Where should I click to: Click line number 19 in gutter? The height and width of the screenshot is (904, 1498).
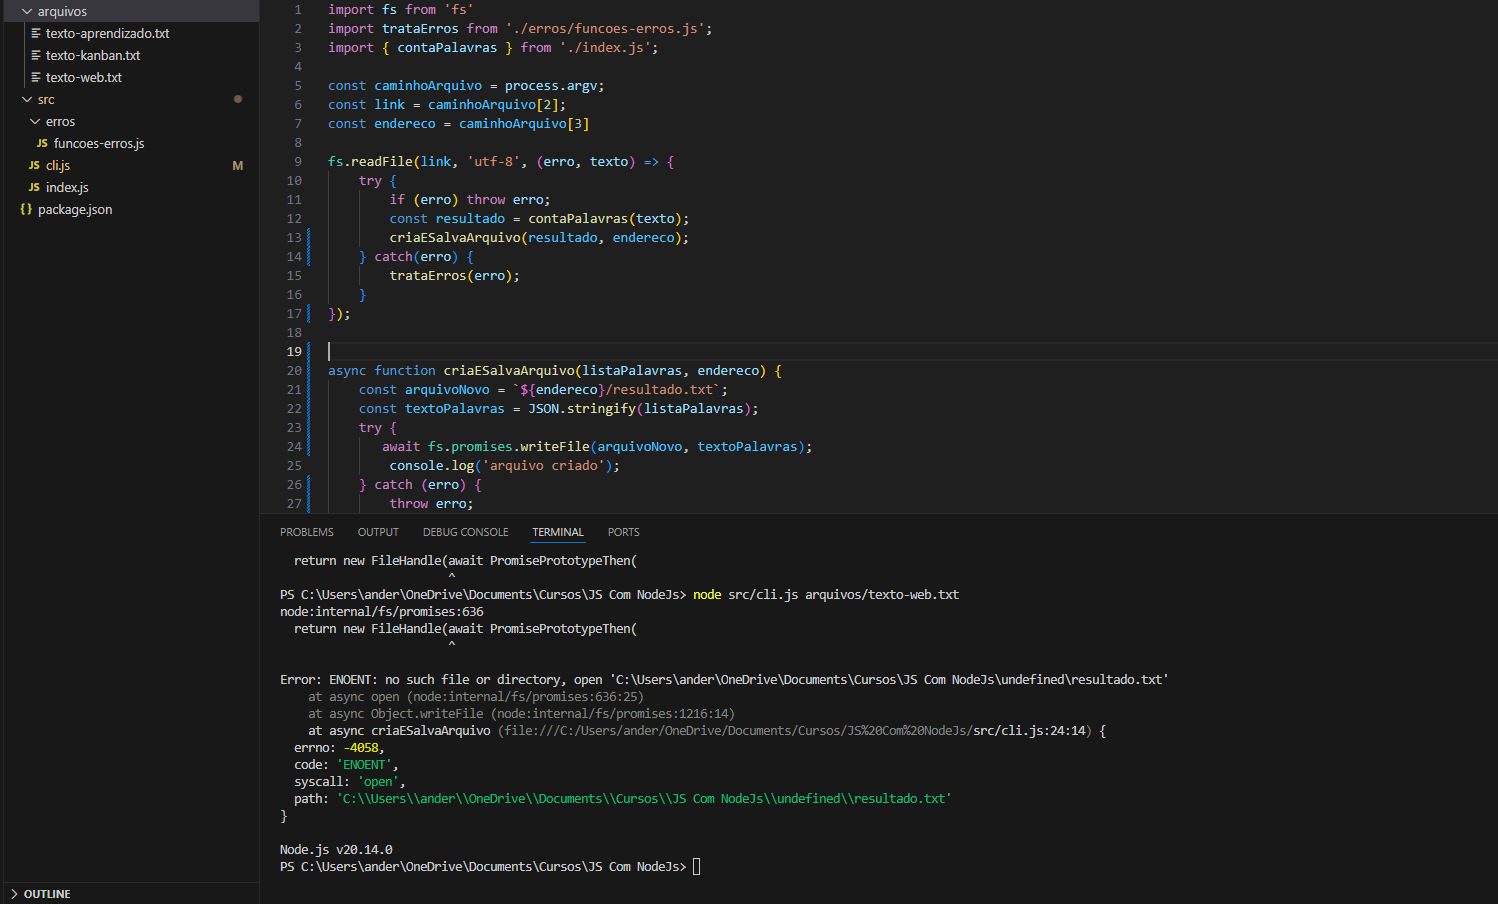pos(294,351)
